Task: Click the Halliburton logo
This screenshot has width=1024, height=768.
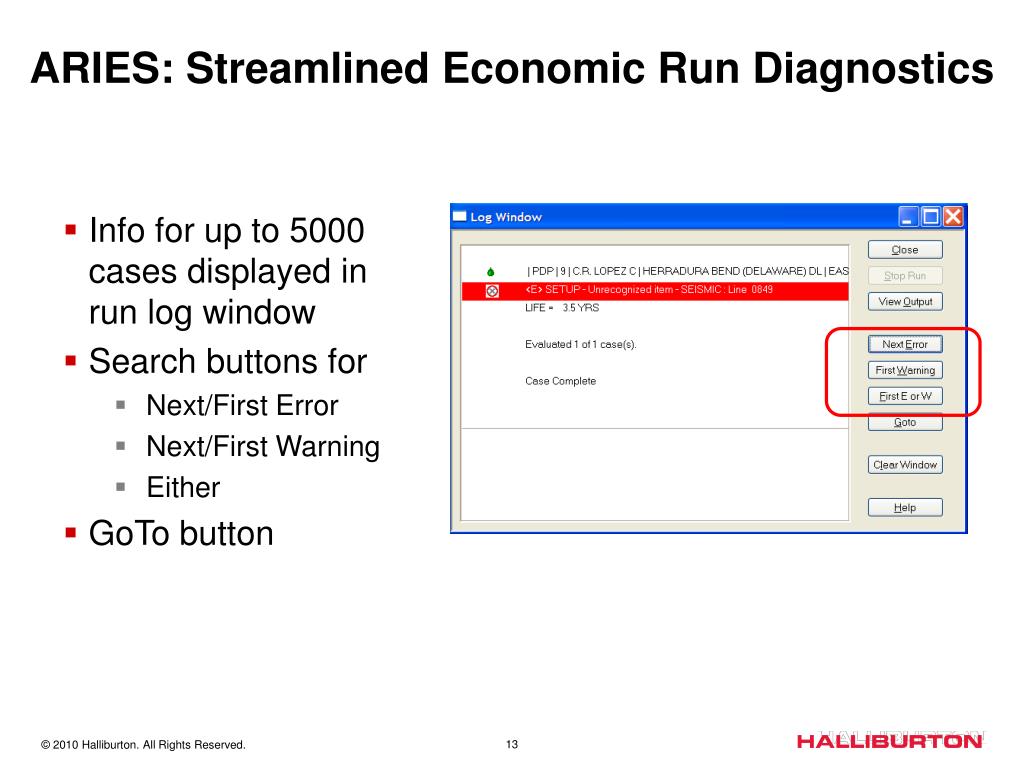Action: (x=889, y=741)
